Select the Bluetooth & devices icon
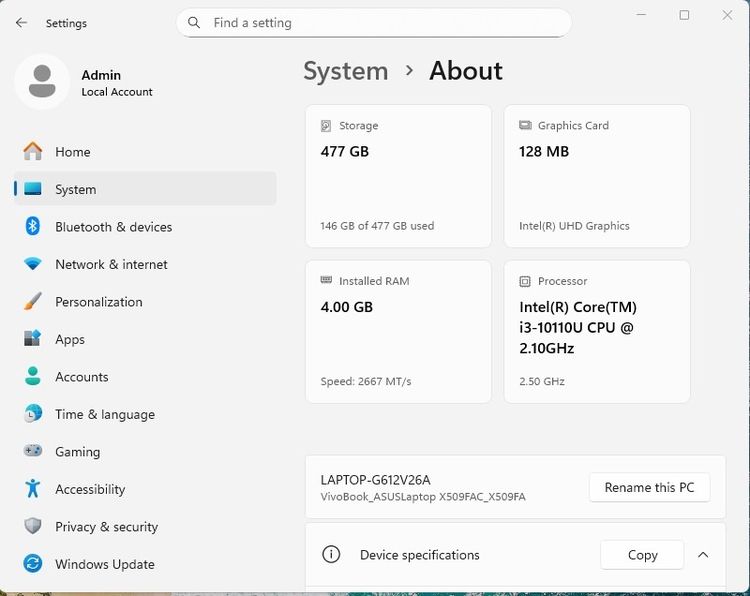Screen dimensions: 750x596 (33, 226)
